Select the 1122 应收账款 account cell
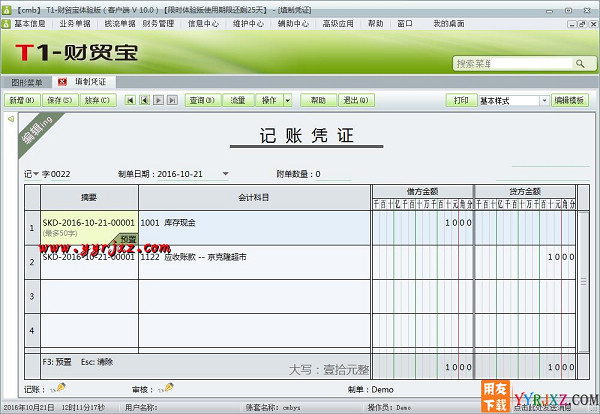Image resolution: width=600 pixels, height=414 pixels. (254, 262)
